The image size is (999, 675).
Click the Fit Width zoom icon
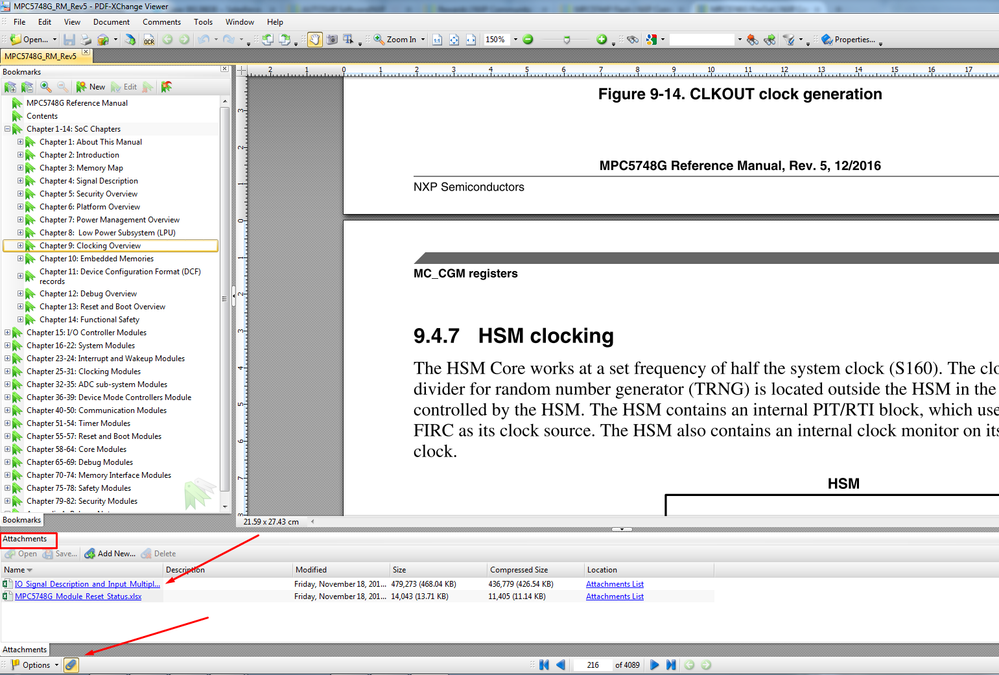click(x=471, y=40)
